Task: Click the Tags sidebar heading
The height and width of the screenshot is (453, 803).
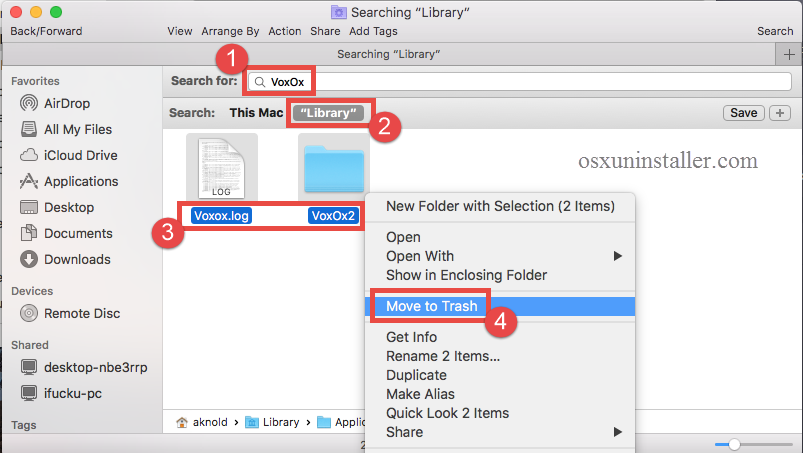Action: pyautogui.click(x=24, y=425)
